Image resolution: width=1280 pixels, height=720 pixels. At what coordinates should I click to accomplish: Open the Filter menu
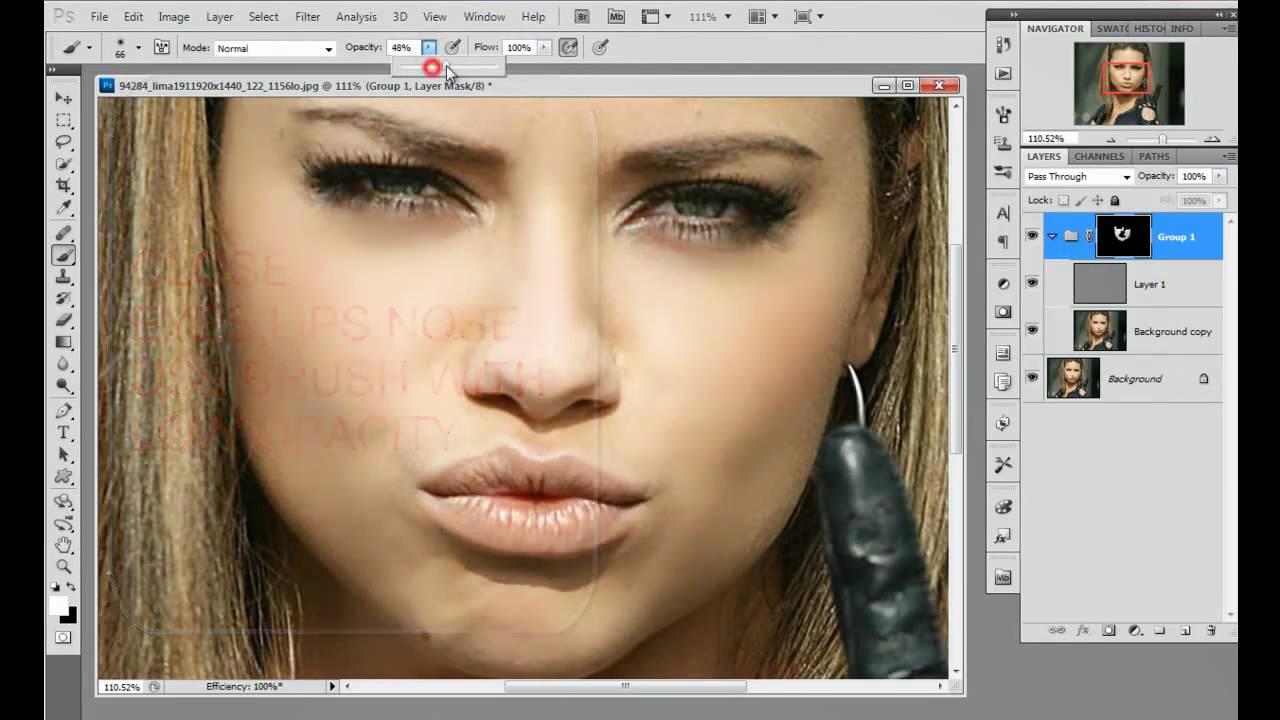pos(308,17)
